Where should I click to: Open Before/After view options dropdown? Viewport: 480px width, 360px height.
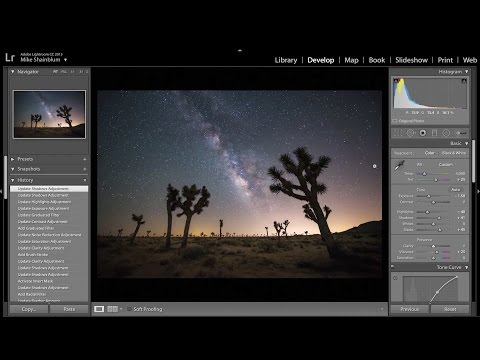[121, 309]
